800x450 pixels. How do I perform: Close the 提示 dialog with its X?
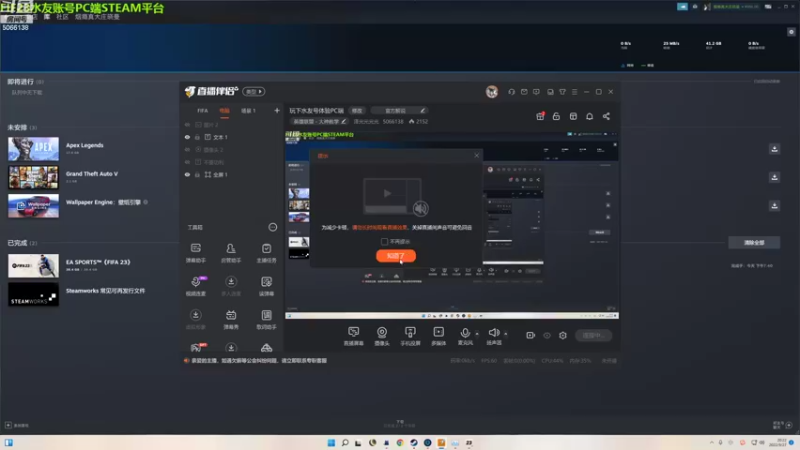coord(477,155)
